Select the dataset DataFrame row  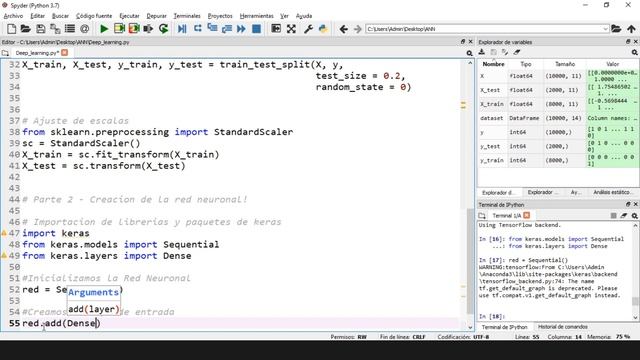click(x=558, y=118)
